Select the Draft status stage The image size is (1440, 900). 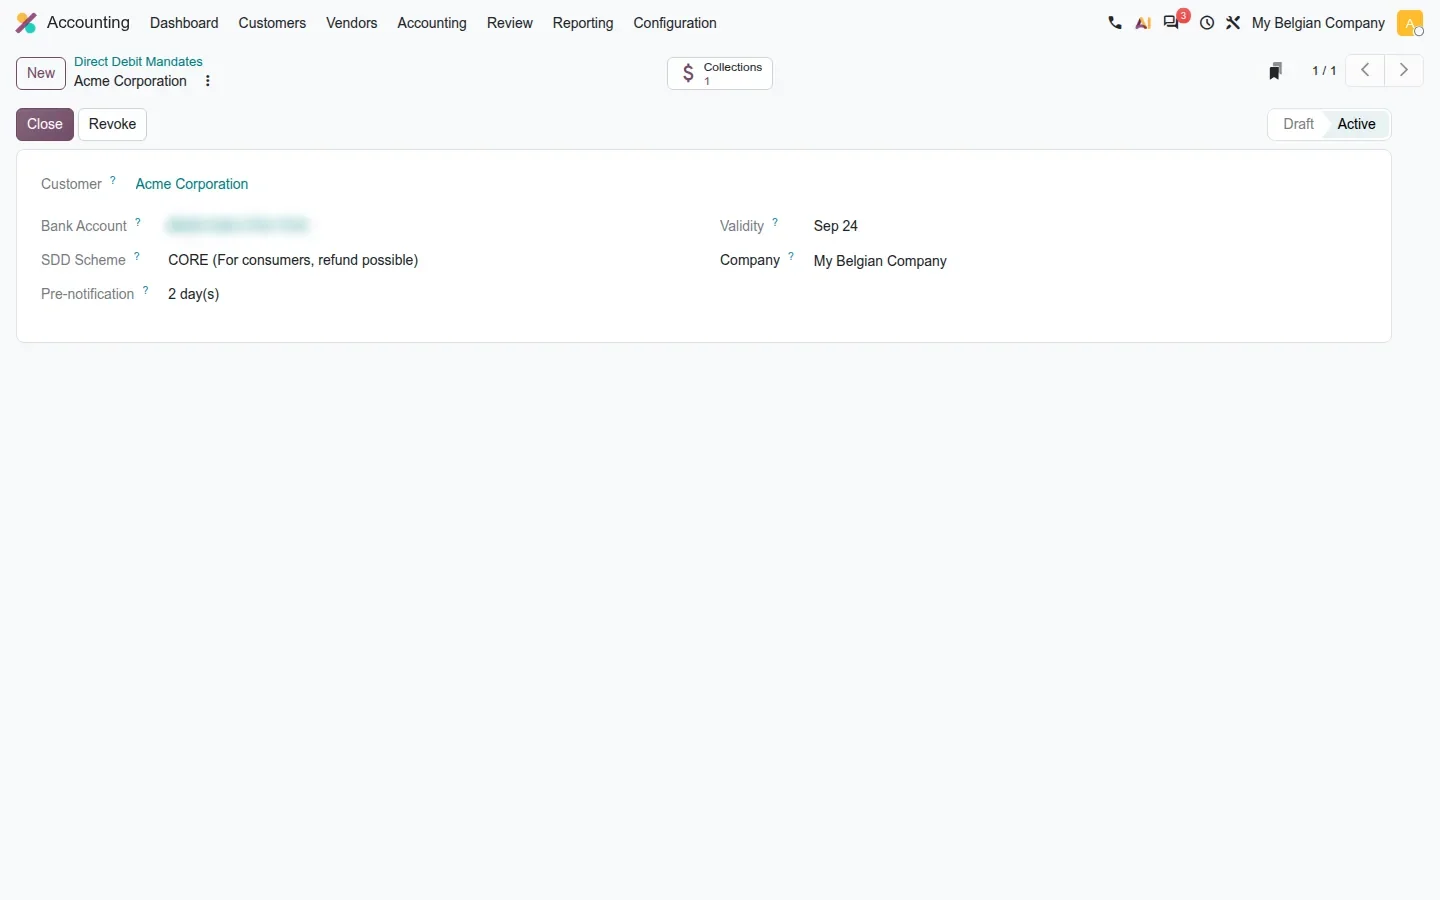[1298, 124]
